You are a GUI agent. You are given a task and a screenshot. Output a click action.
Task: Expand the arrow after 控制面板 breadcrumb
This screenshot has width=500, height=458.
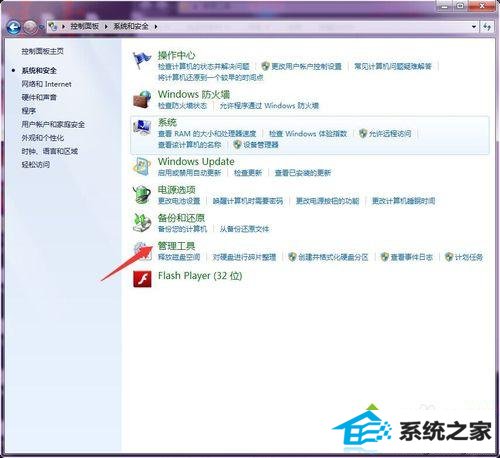(x=106, y=26)
